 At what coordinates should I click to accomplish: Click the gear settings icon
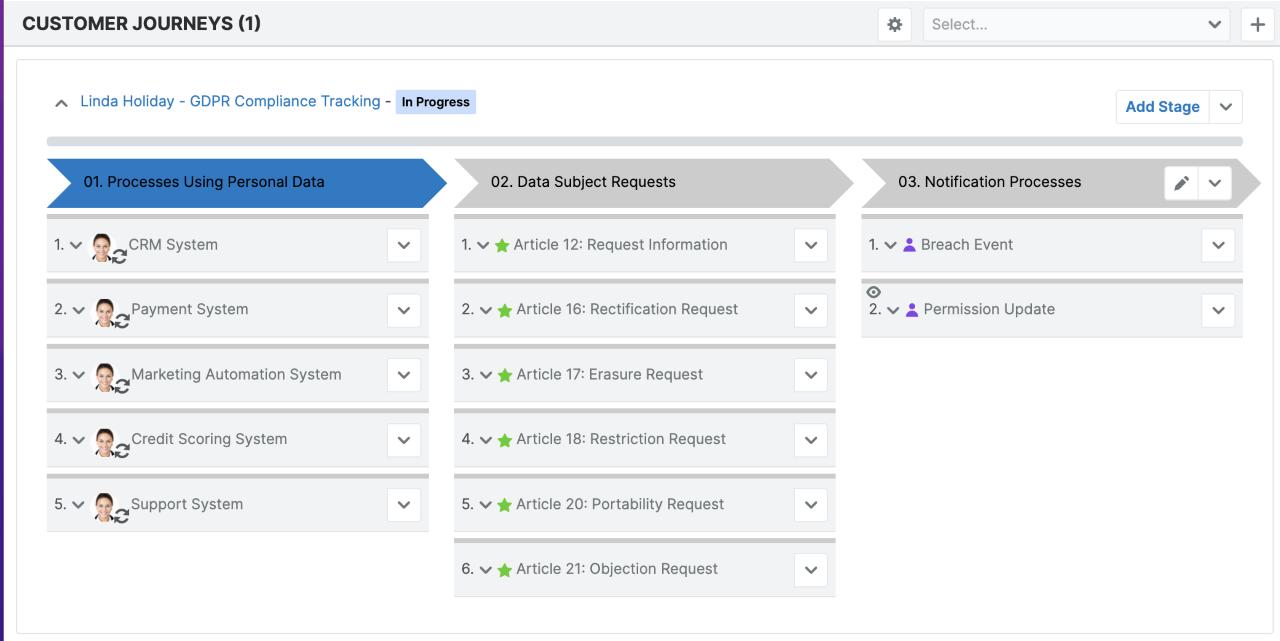tap(894, 25)
